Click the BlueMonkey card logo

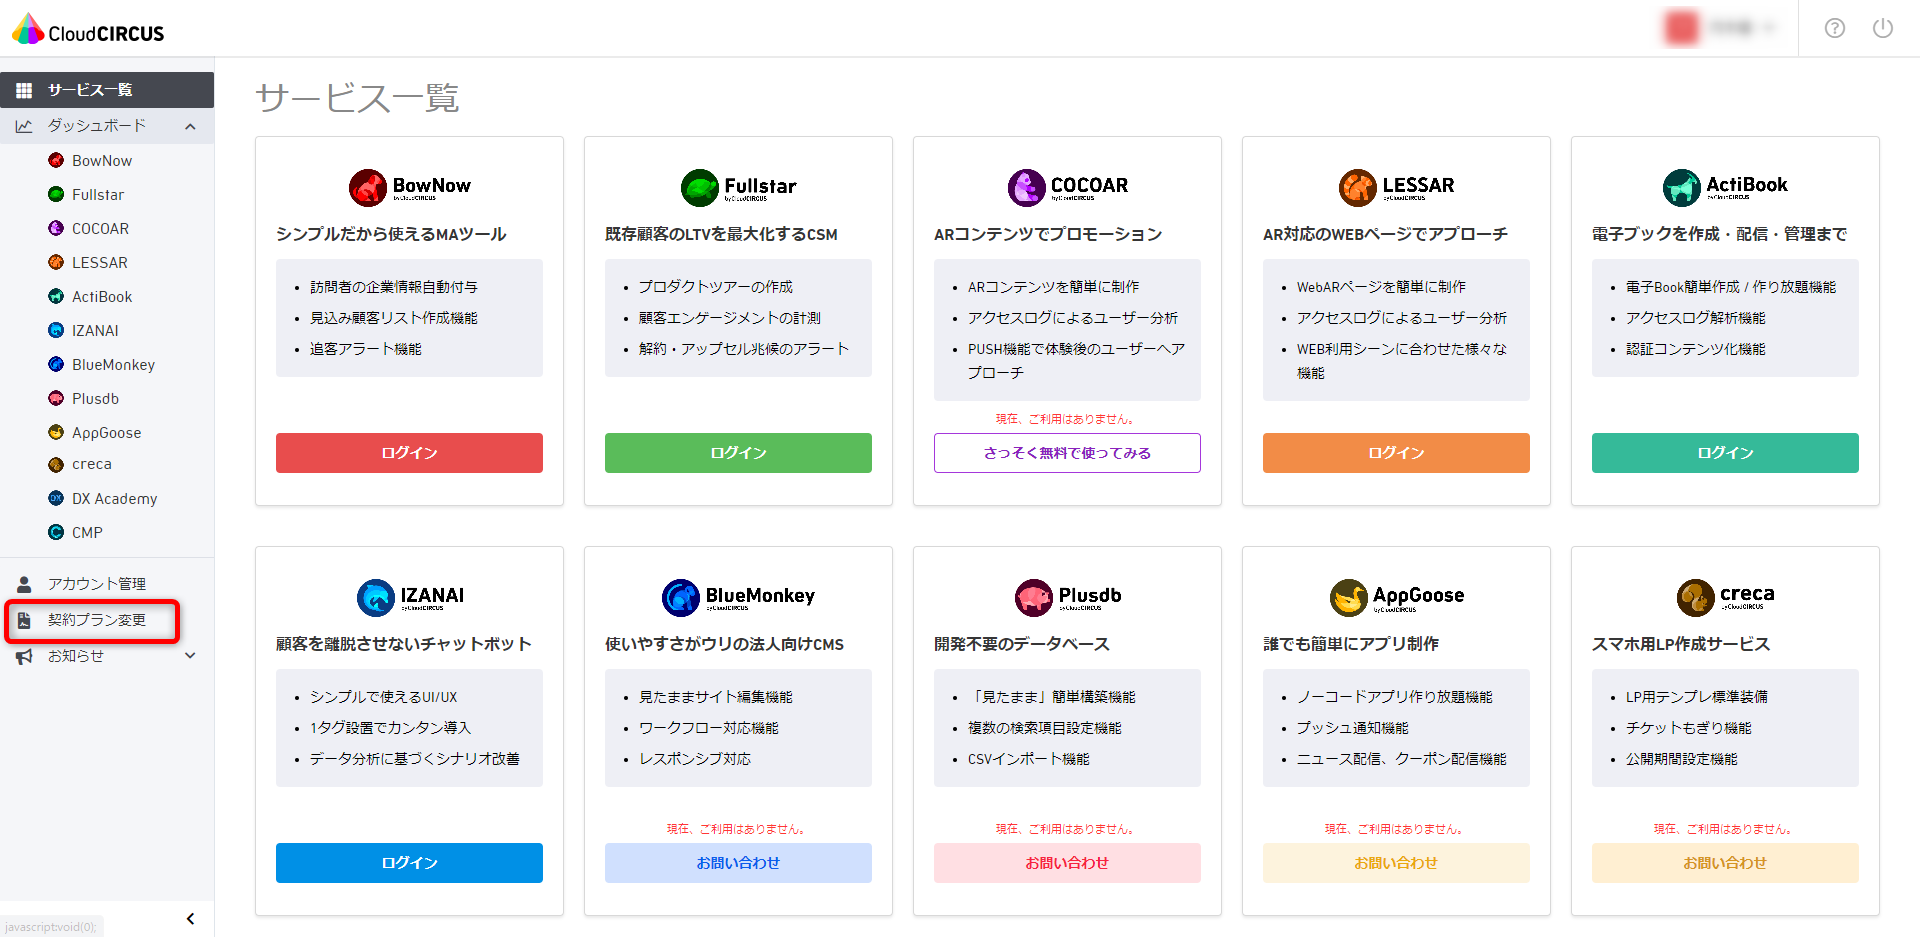click(x=738, y=597)
